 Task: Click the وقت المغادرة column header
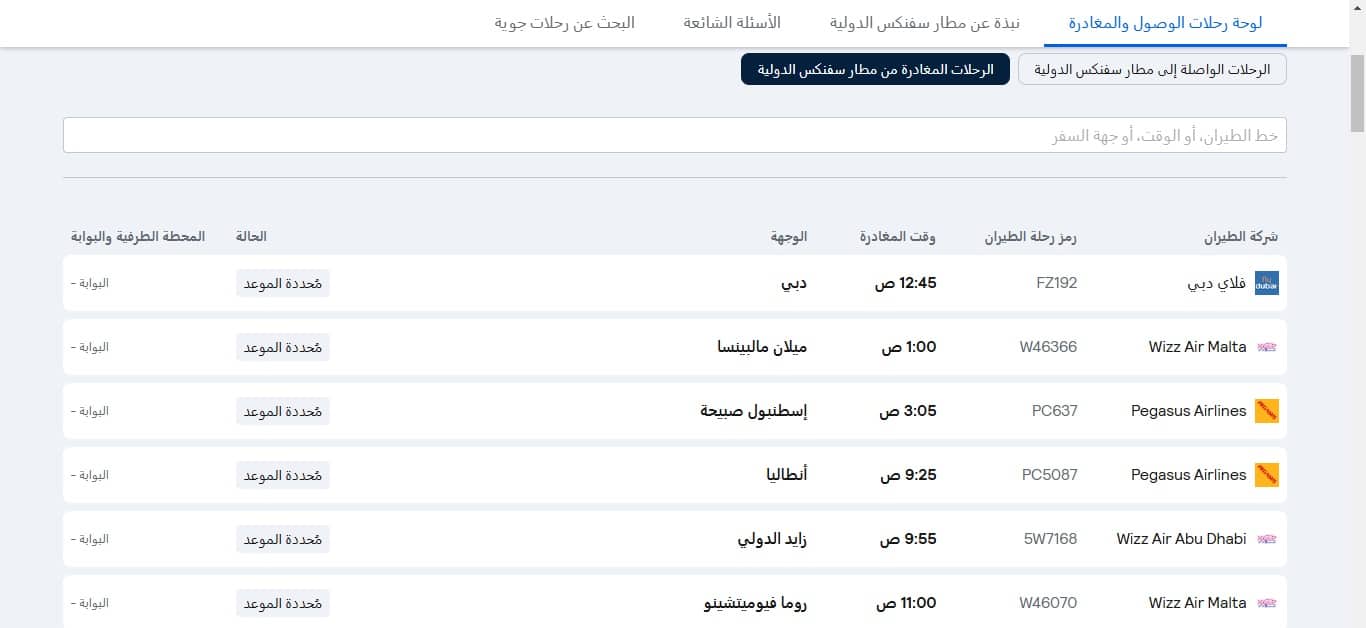(898, 237)
